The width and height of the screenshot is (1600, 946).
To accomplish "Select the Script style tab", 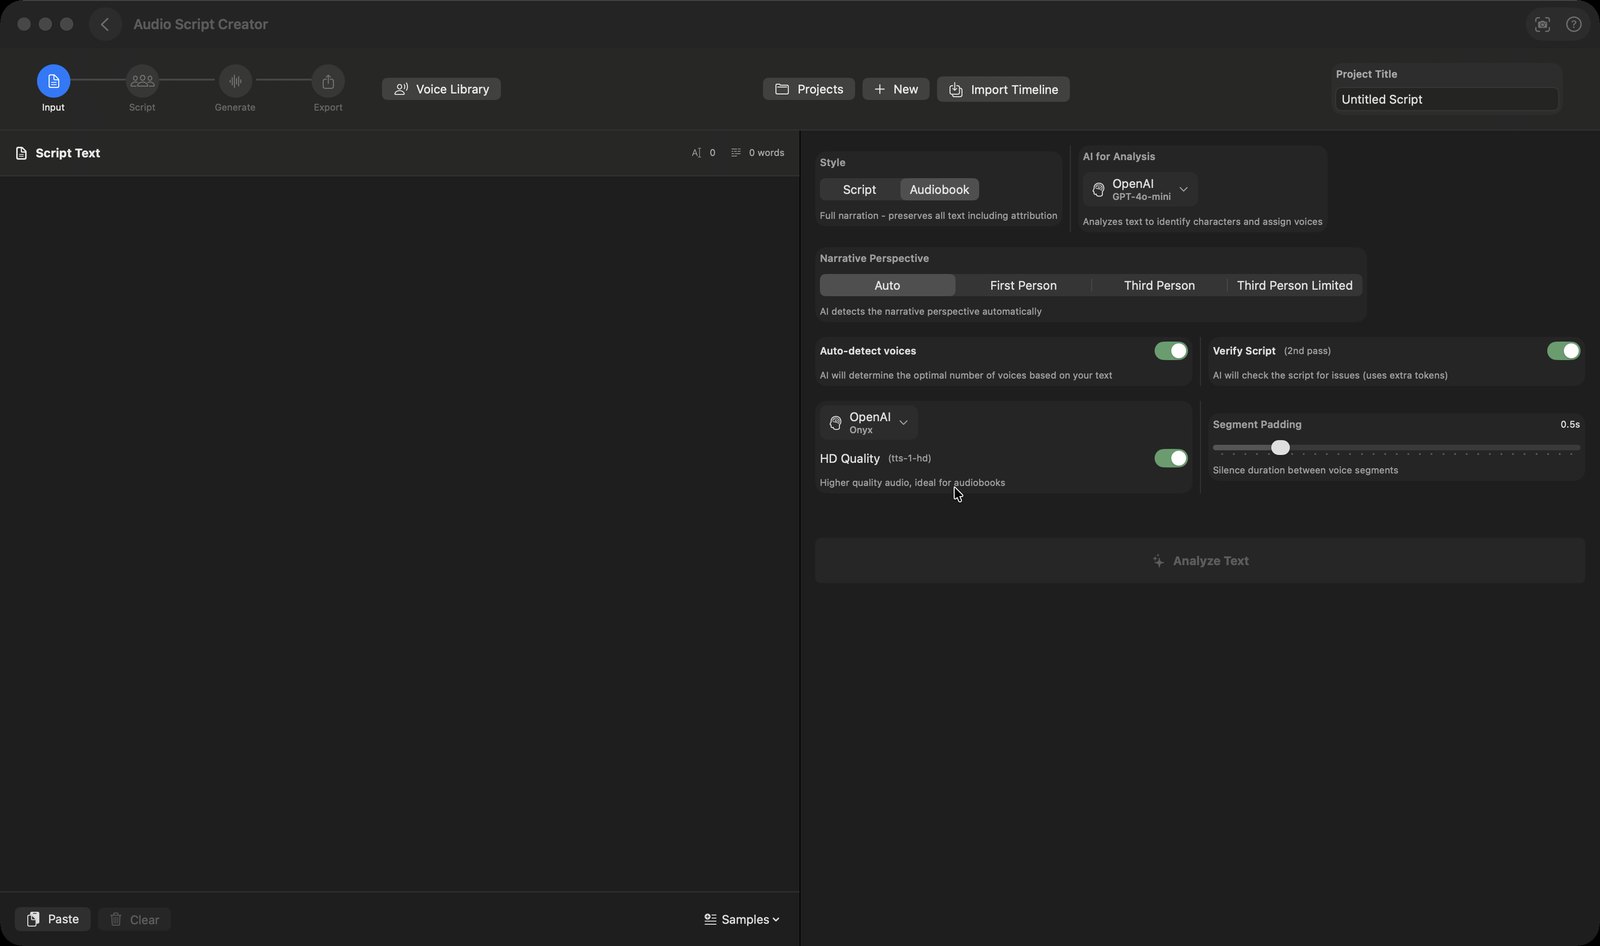I will [x=860, y=189].
